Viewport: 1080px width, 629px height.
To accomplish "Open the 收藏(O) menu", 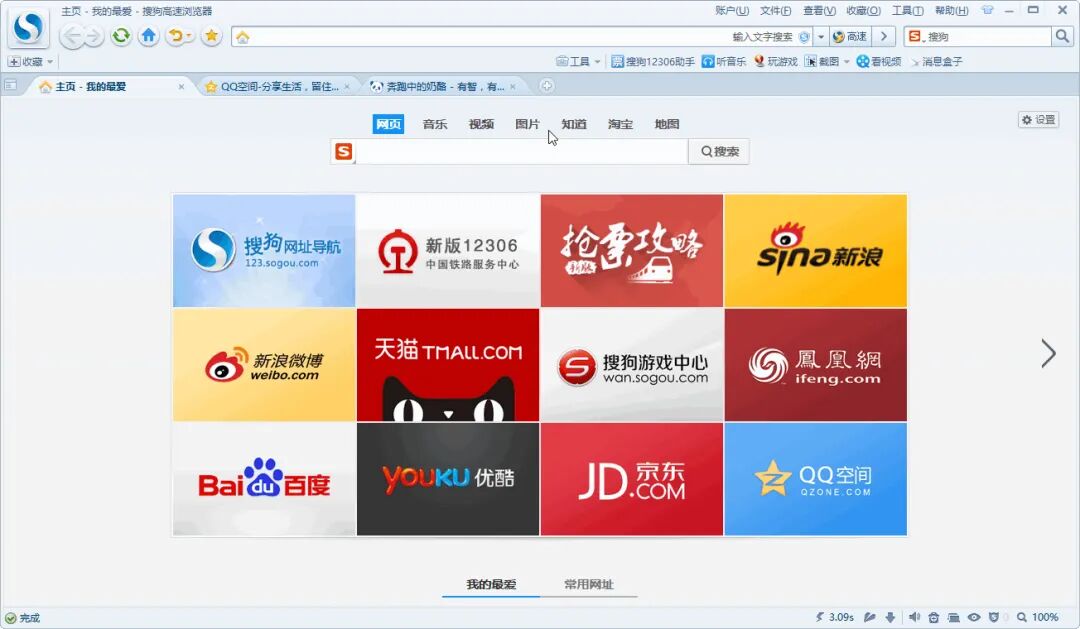I will coord(863,10).
